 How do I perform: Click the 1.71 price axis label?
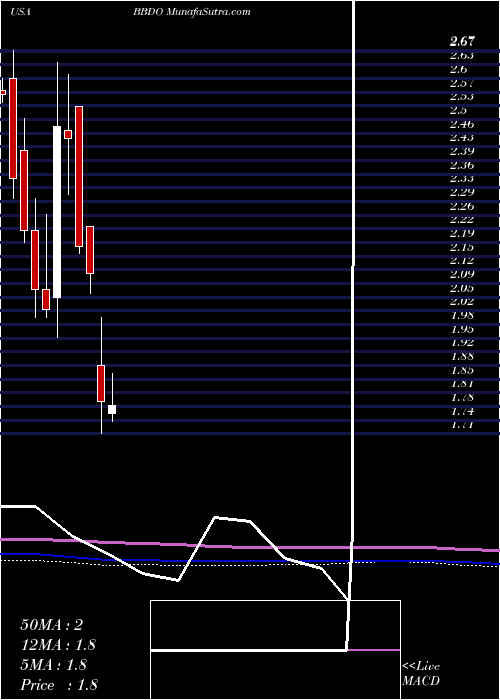(462, 425)
